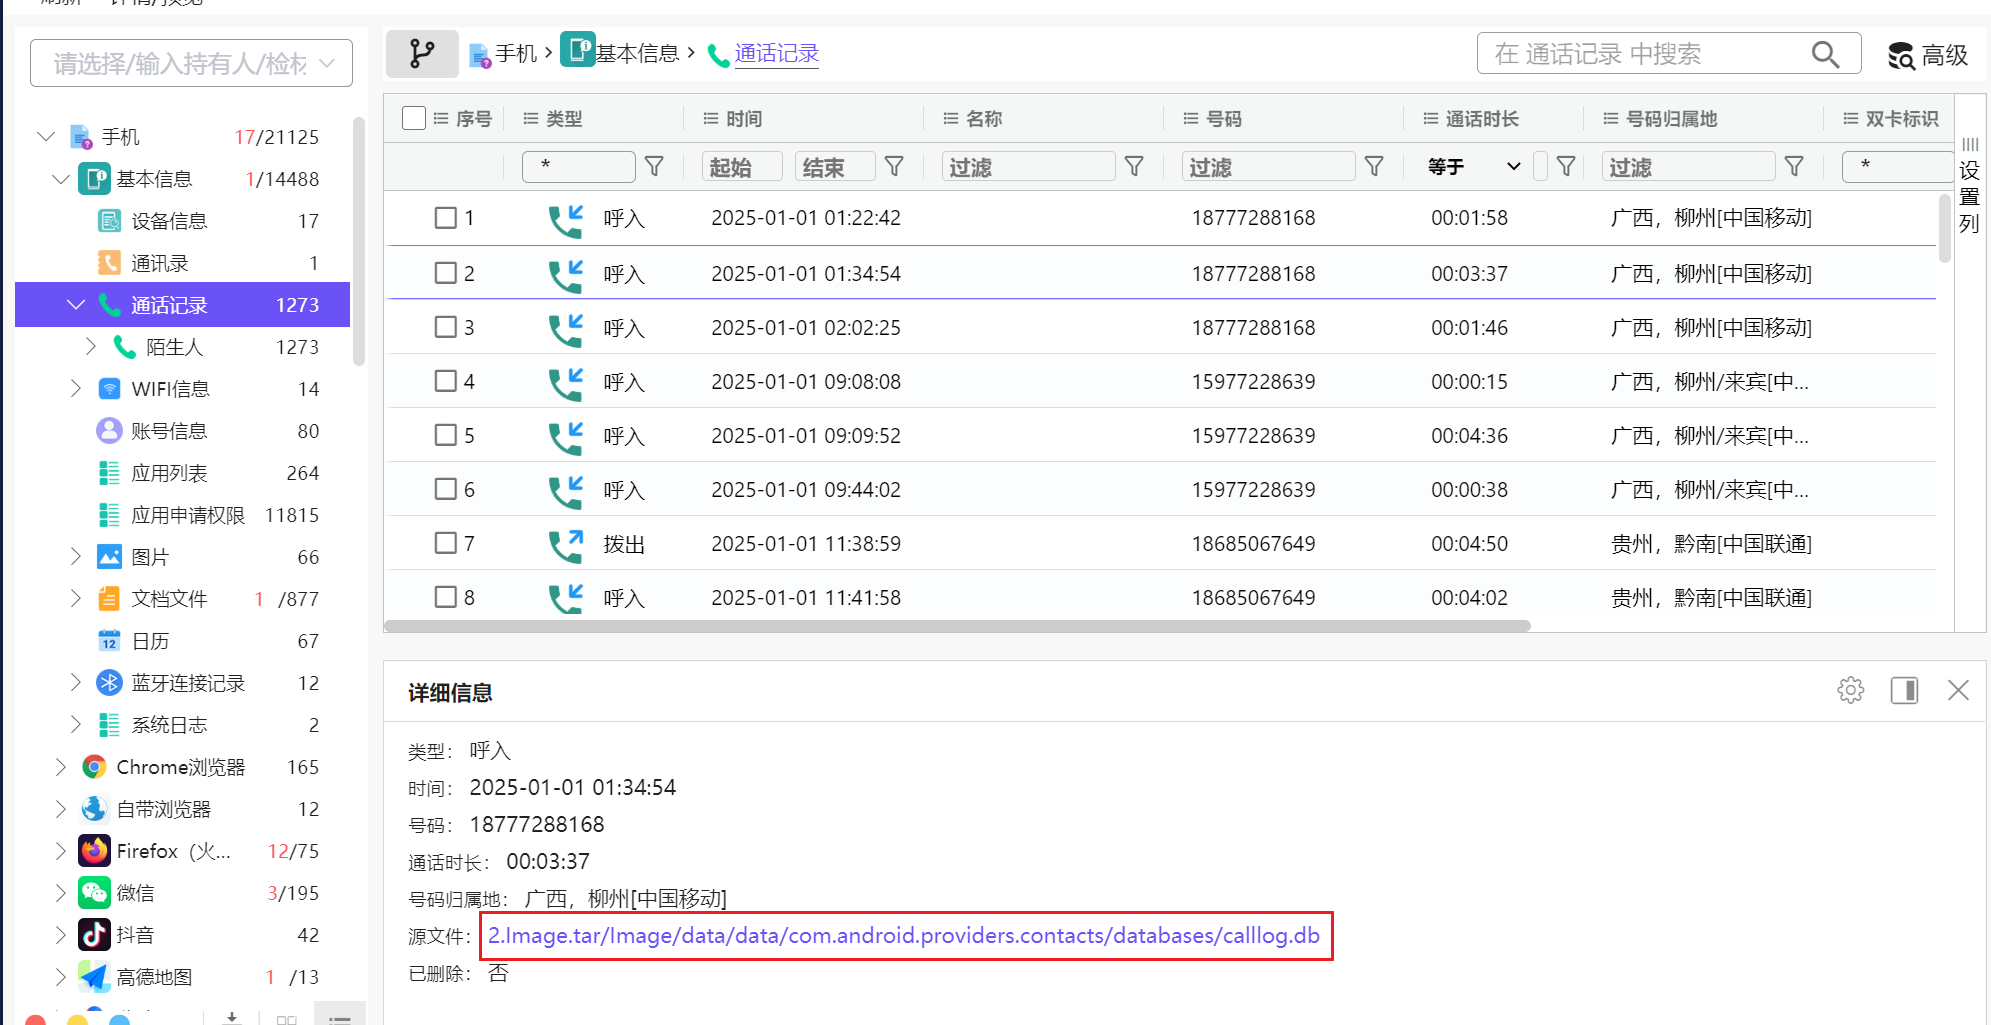Click filter funnel icon for 号码 column
1991x1025 pixels.
(1374, 166)
